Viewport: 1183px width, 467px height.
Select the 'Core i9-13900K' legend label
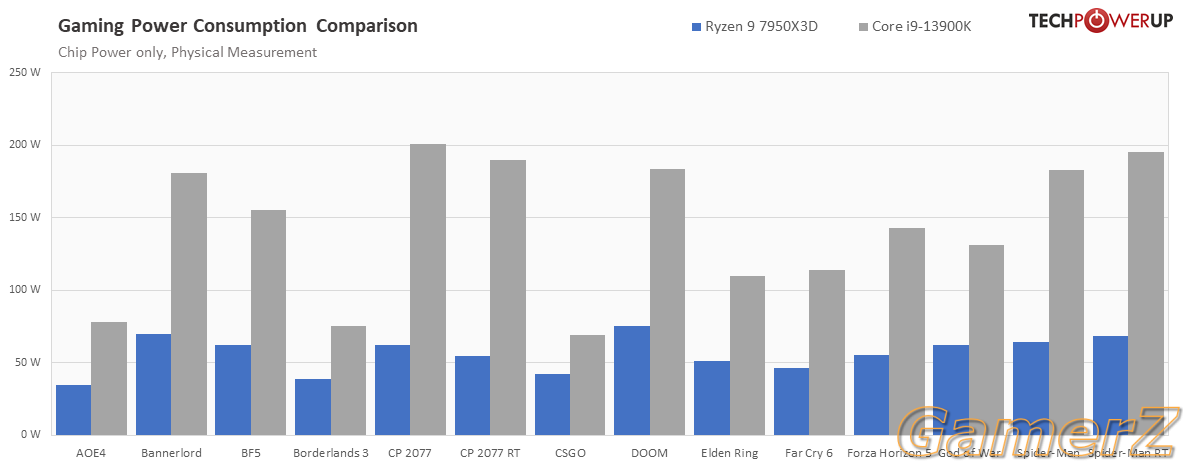tap(921, 27)
